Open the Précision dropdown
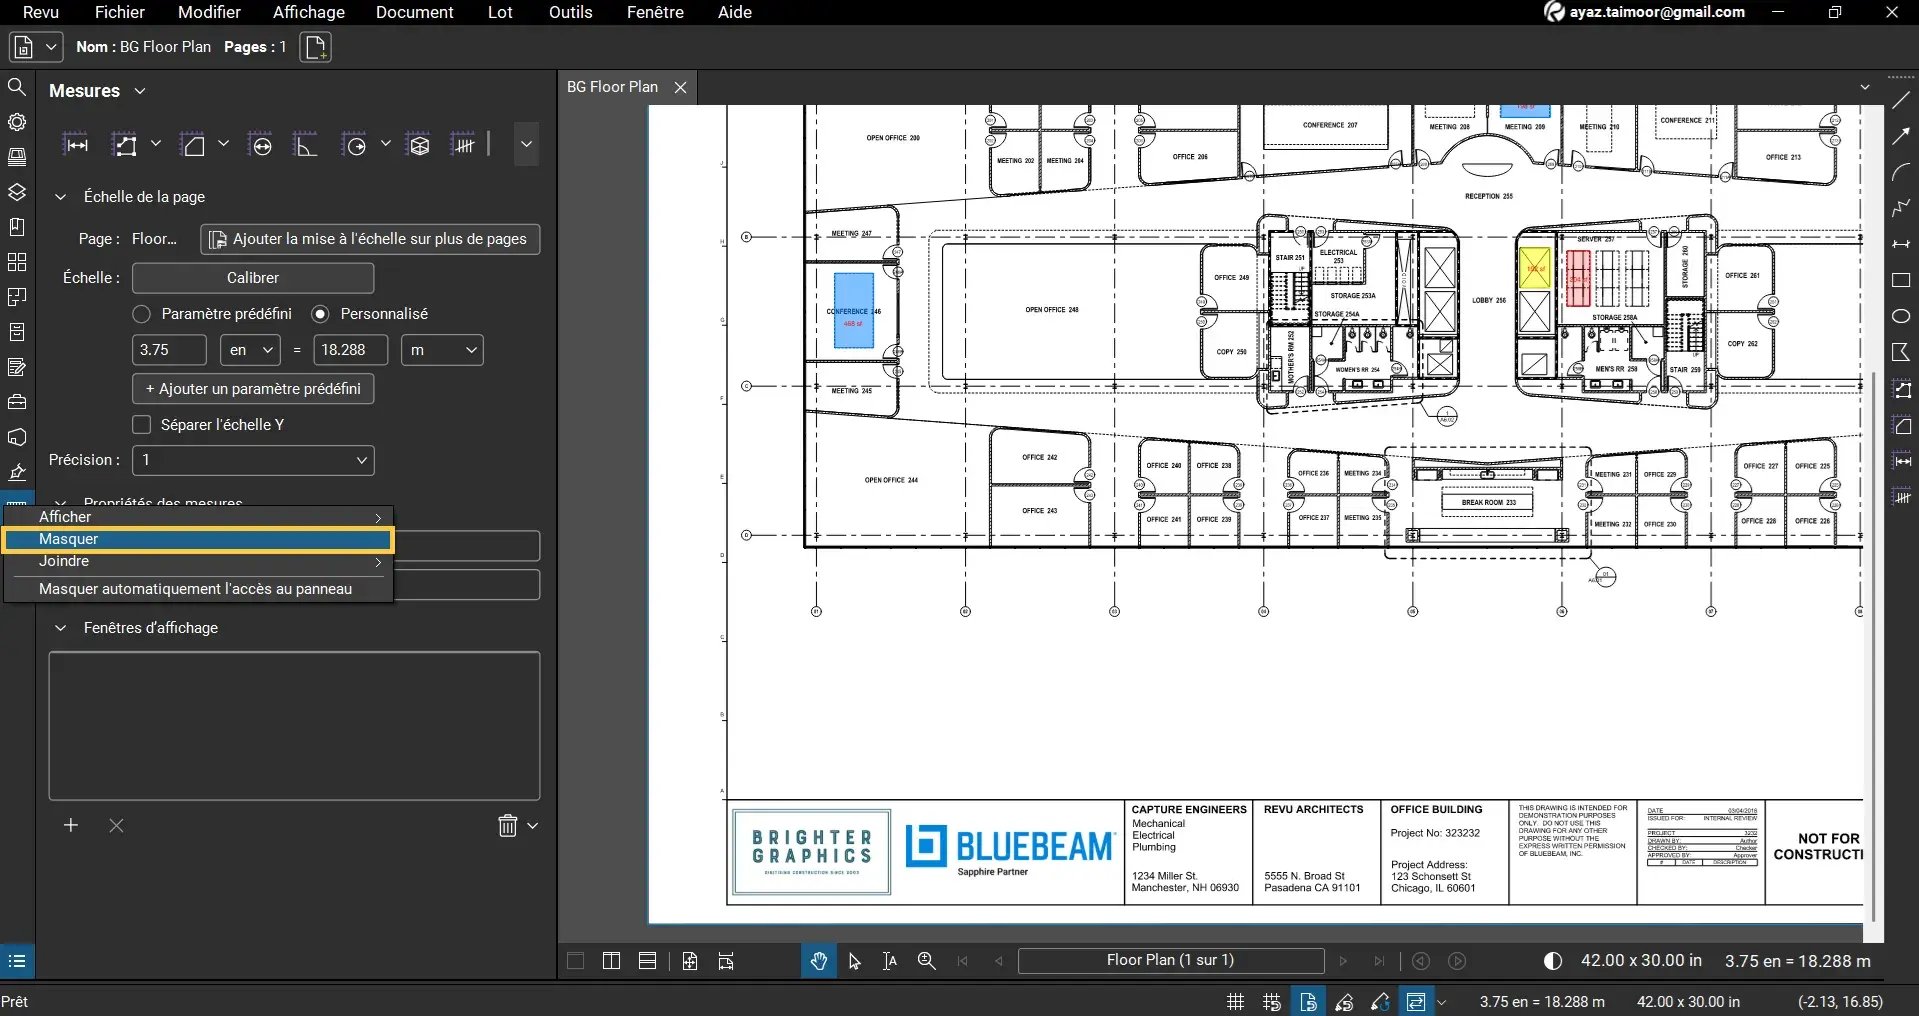This screenshot has width=1919, height=1016. tap(252, 460)
